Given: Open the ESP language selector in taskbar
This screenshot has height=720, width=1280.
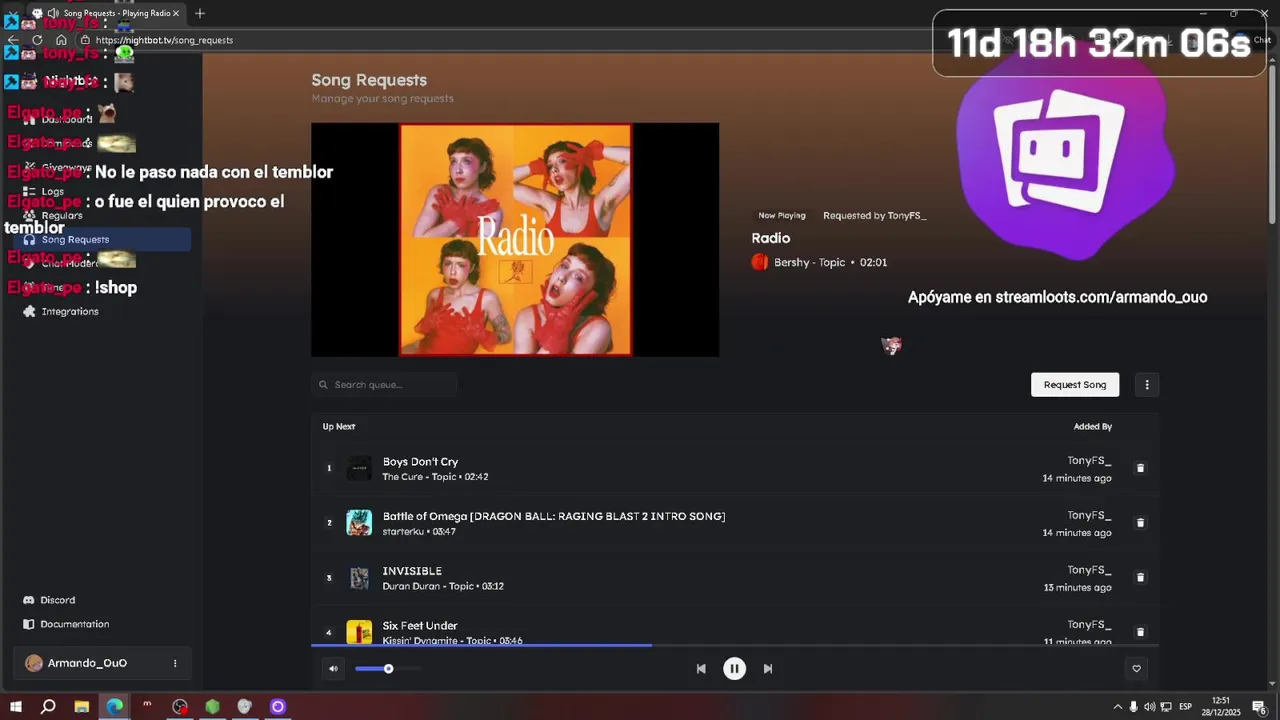Looking at the screenshot, I should [1185, 707].
